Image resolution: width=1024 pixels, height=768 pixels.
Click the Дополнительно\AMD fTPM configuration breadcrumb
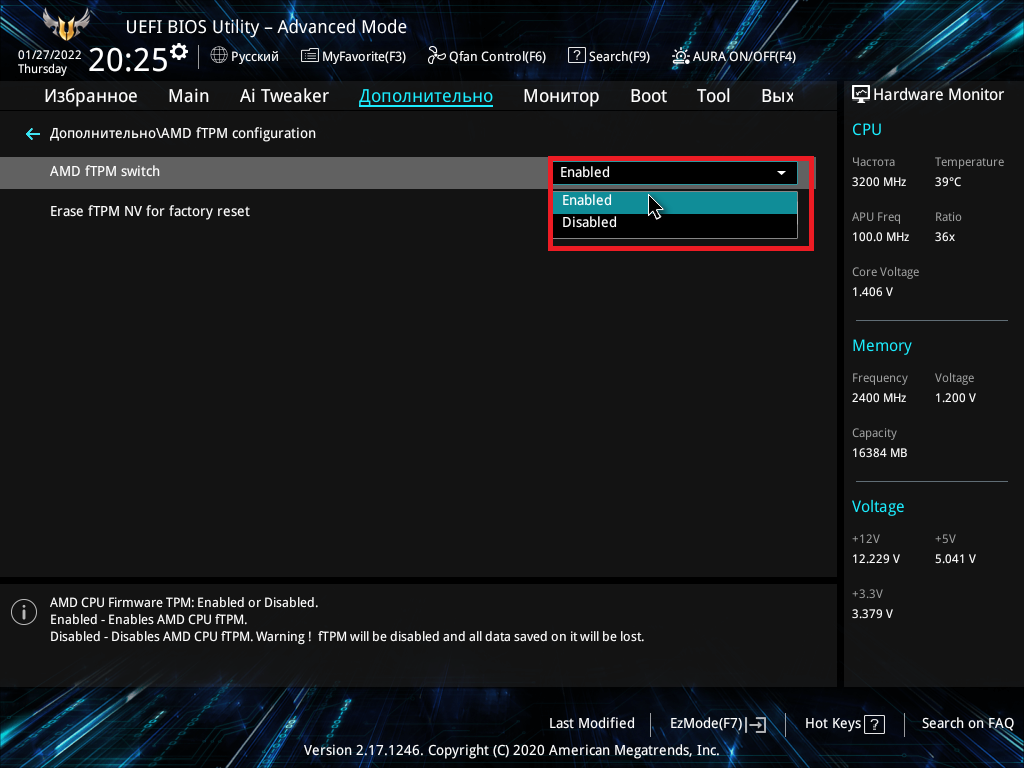[x=183, y=133]
